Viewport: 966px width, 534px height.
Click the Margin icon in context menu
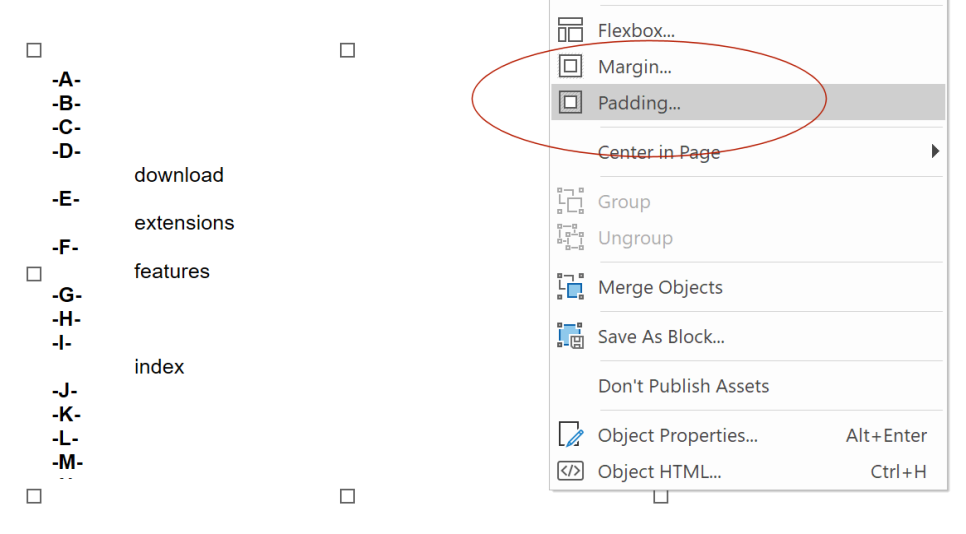point(570,66)
